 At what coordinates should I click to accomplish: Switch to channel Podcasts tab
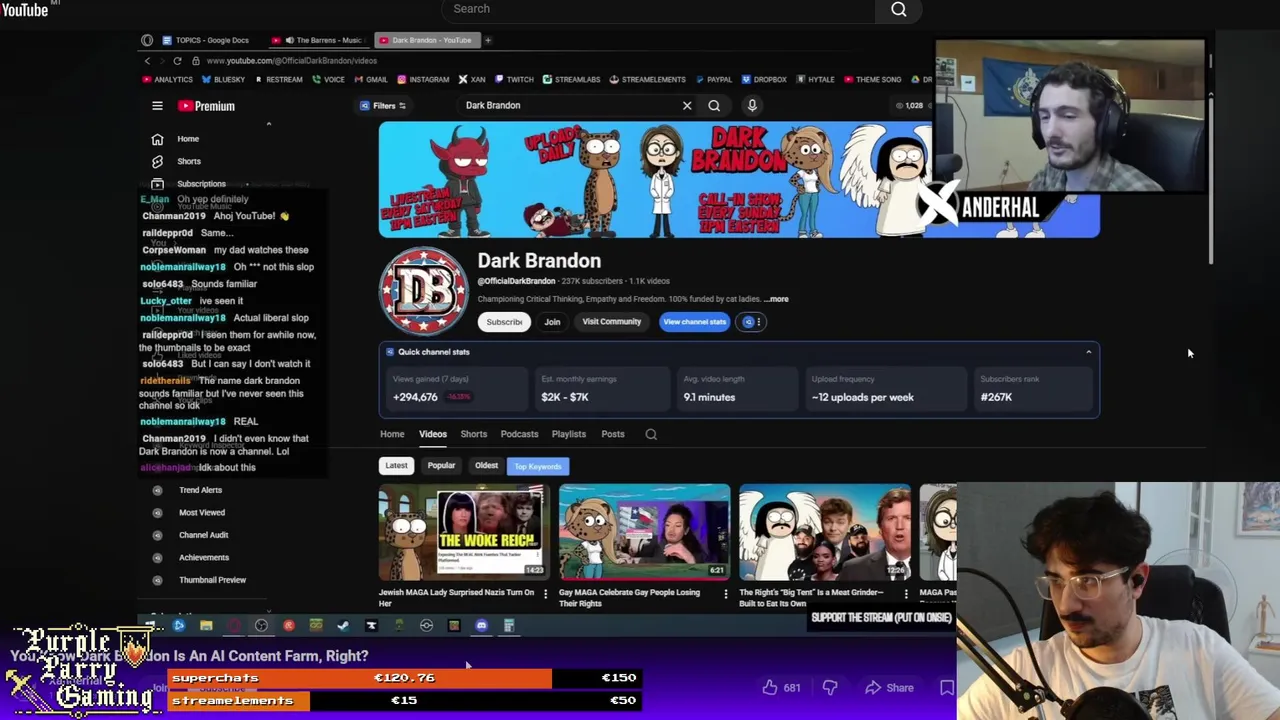point(519,434)
